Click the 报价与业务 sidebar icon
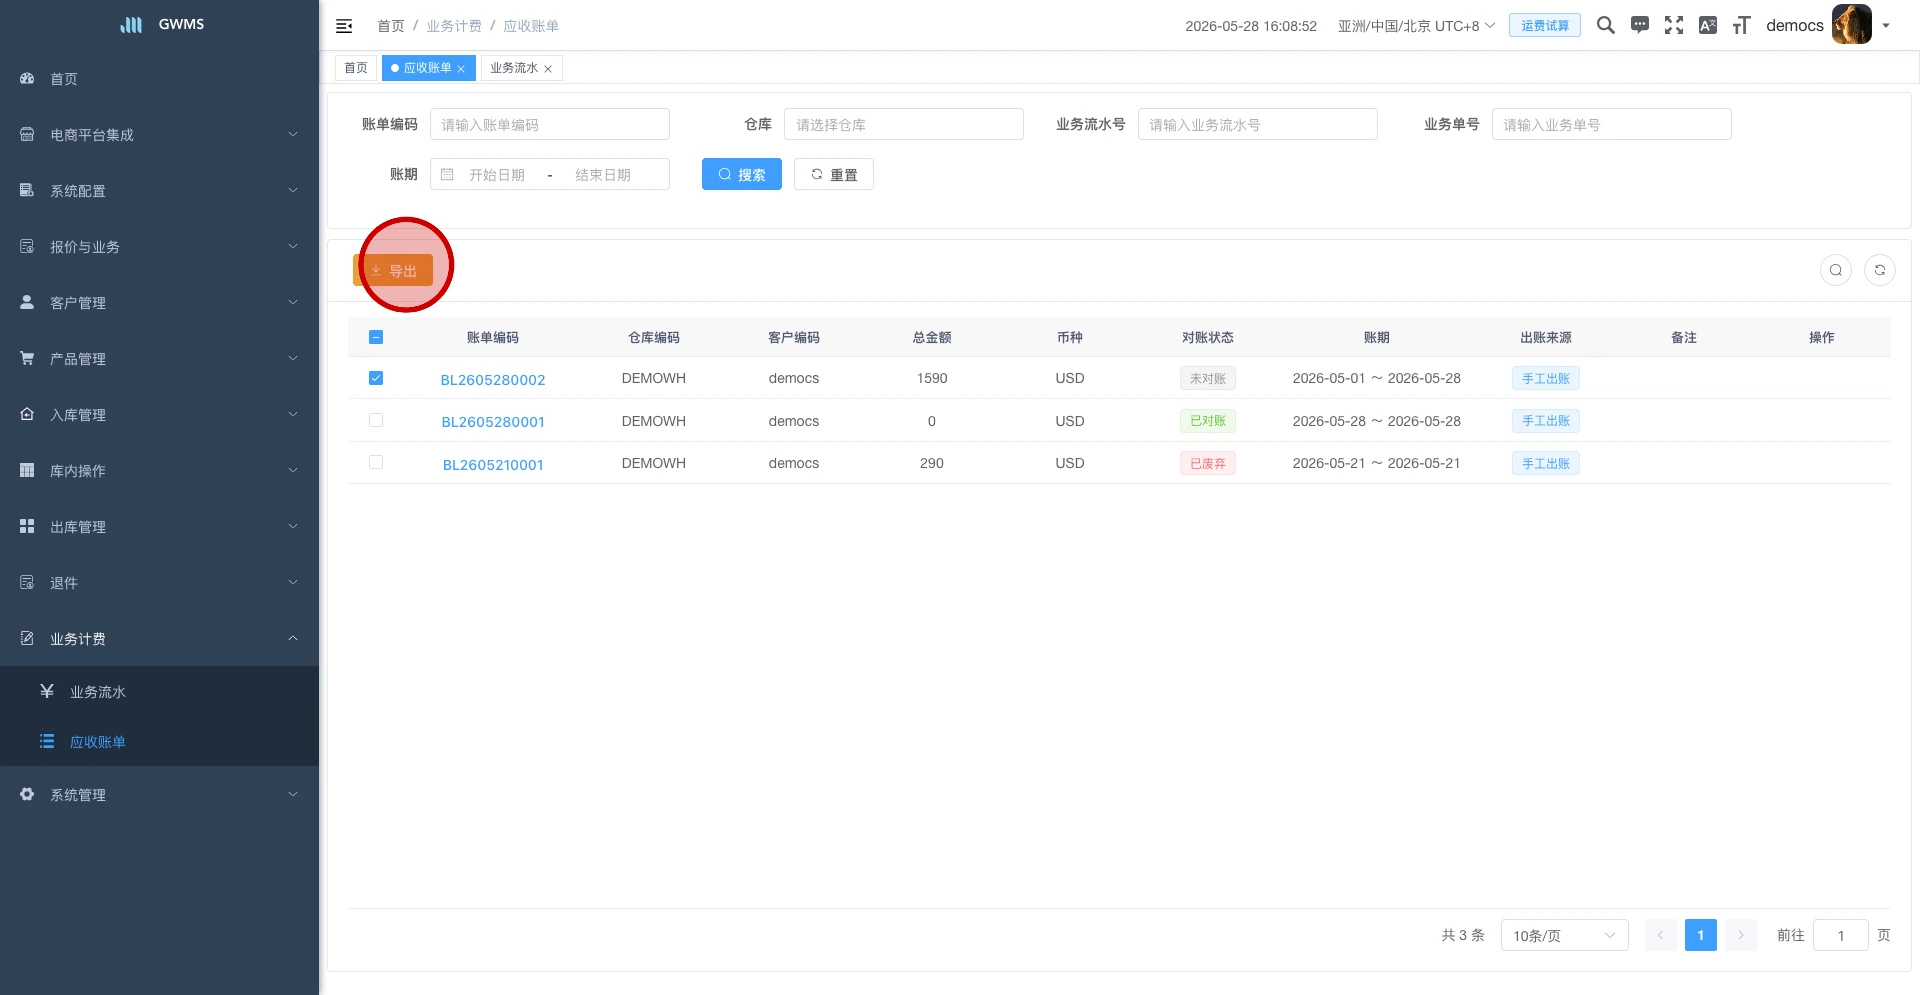This screenshot has height=995, width=1920. click(x=27, y=246)
